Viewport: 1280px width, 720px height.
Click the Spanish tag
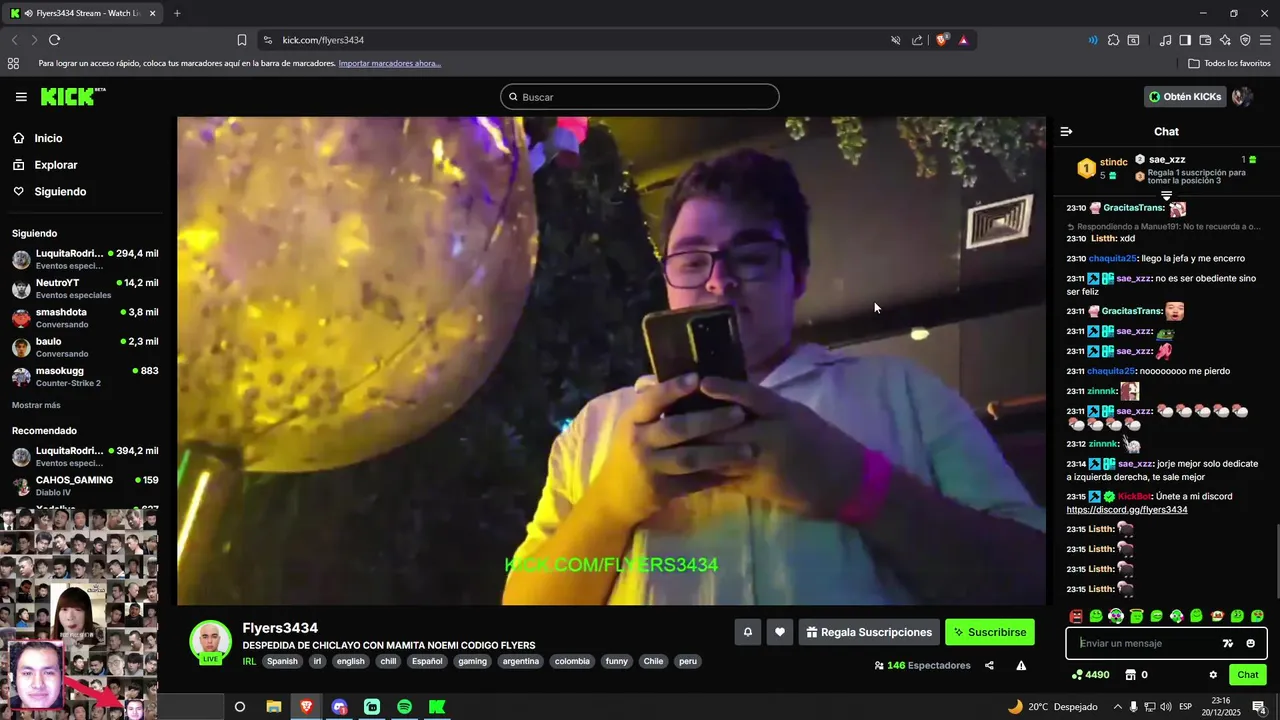click(282, 661)
